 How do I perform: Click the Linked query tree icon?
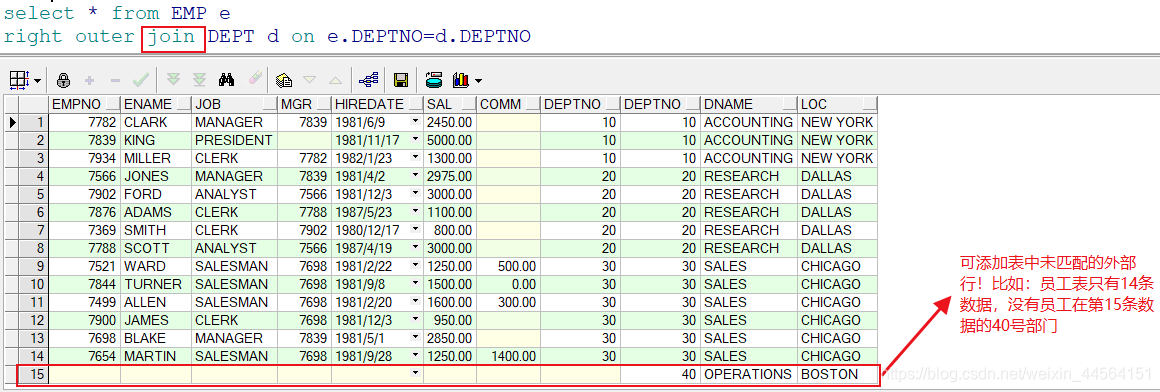368,79
